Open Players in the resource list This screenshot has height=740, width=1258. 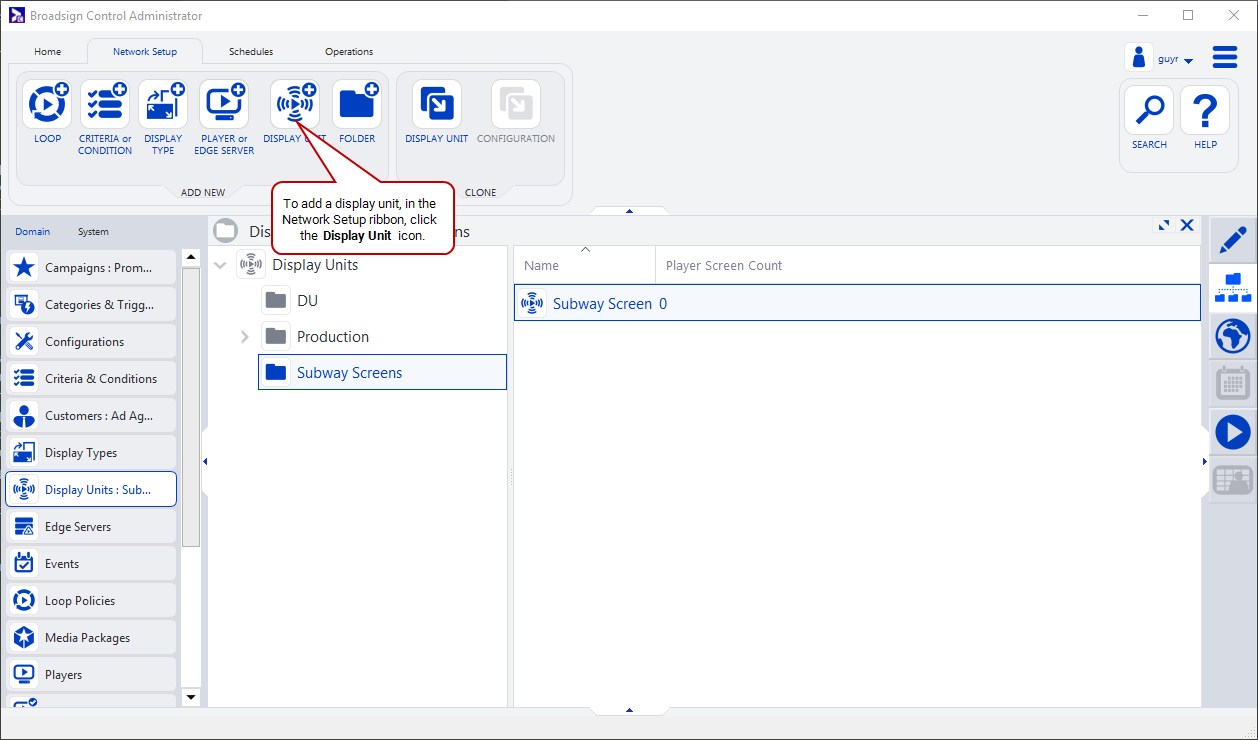tap(92, 675)
